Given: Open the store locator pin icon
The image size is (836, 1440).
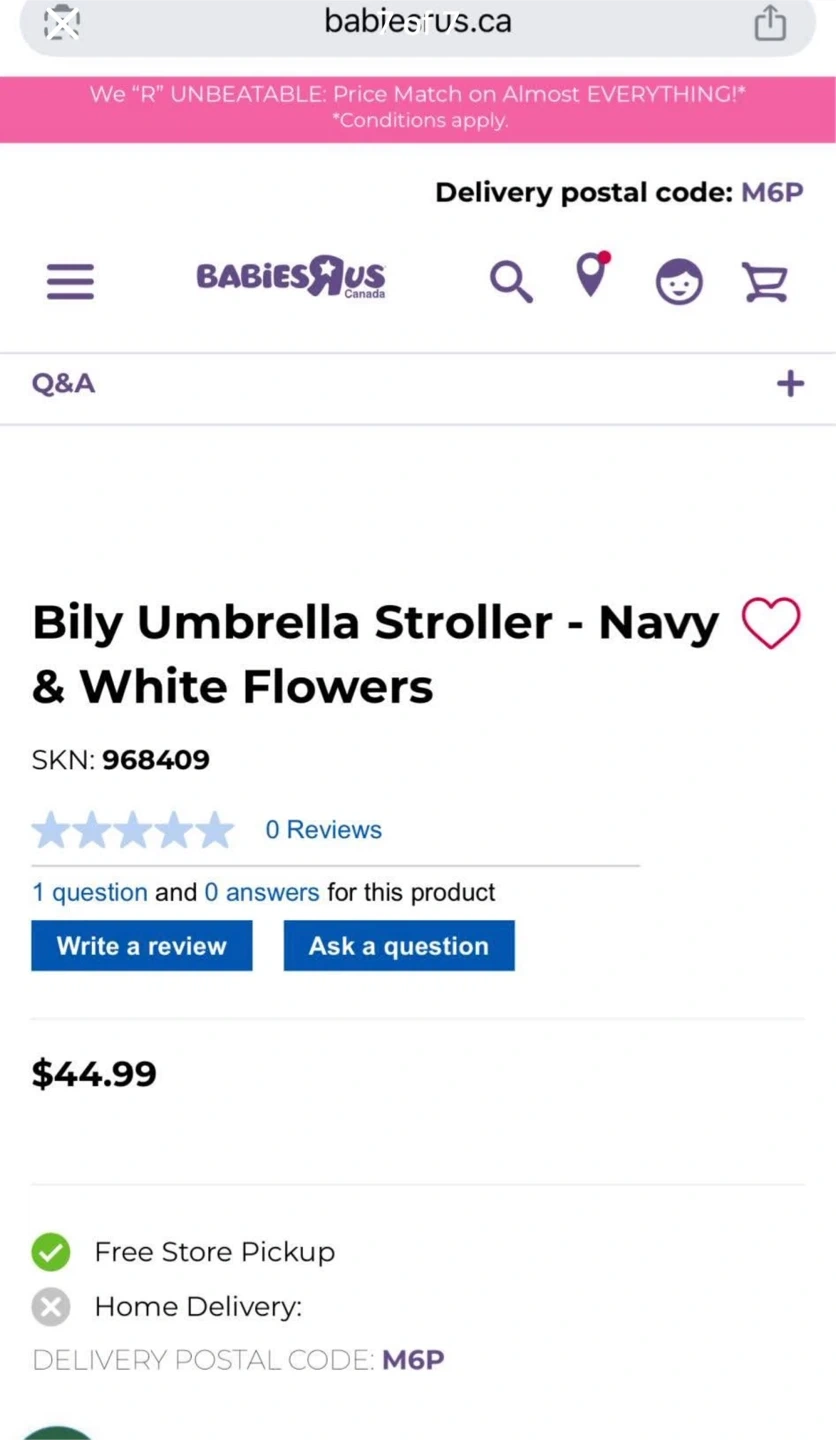Looking at the screenshot, I should tap(592, 275).
